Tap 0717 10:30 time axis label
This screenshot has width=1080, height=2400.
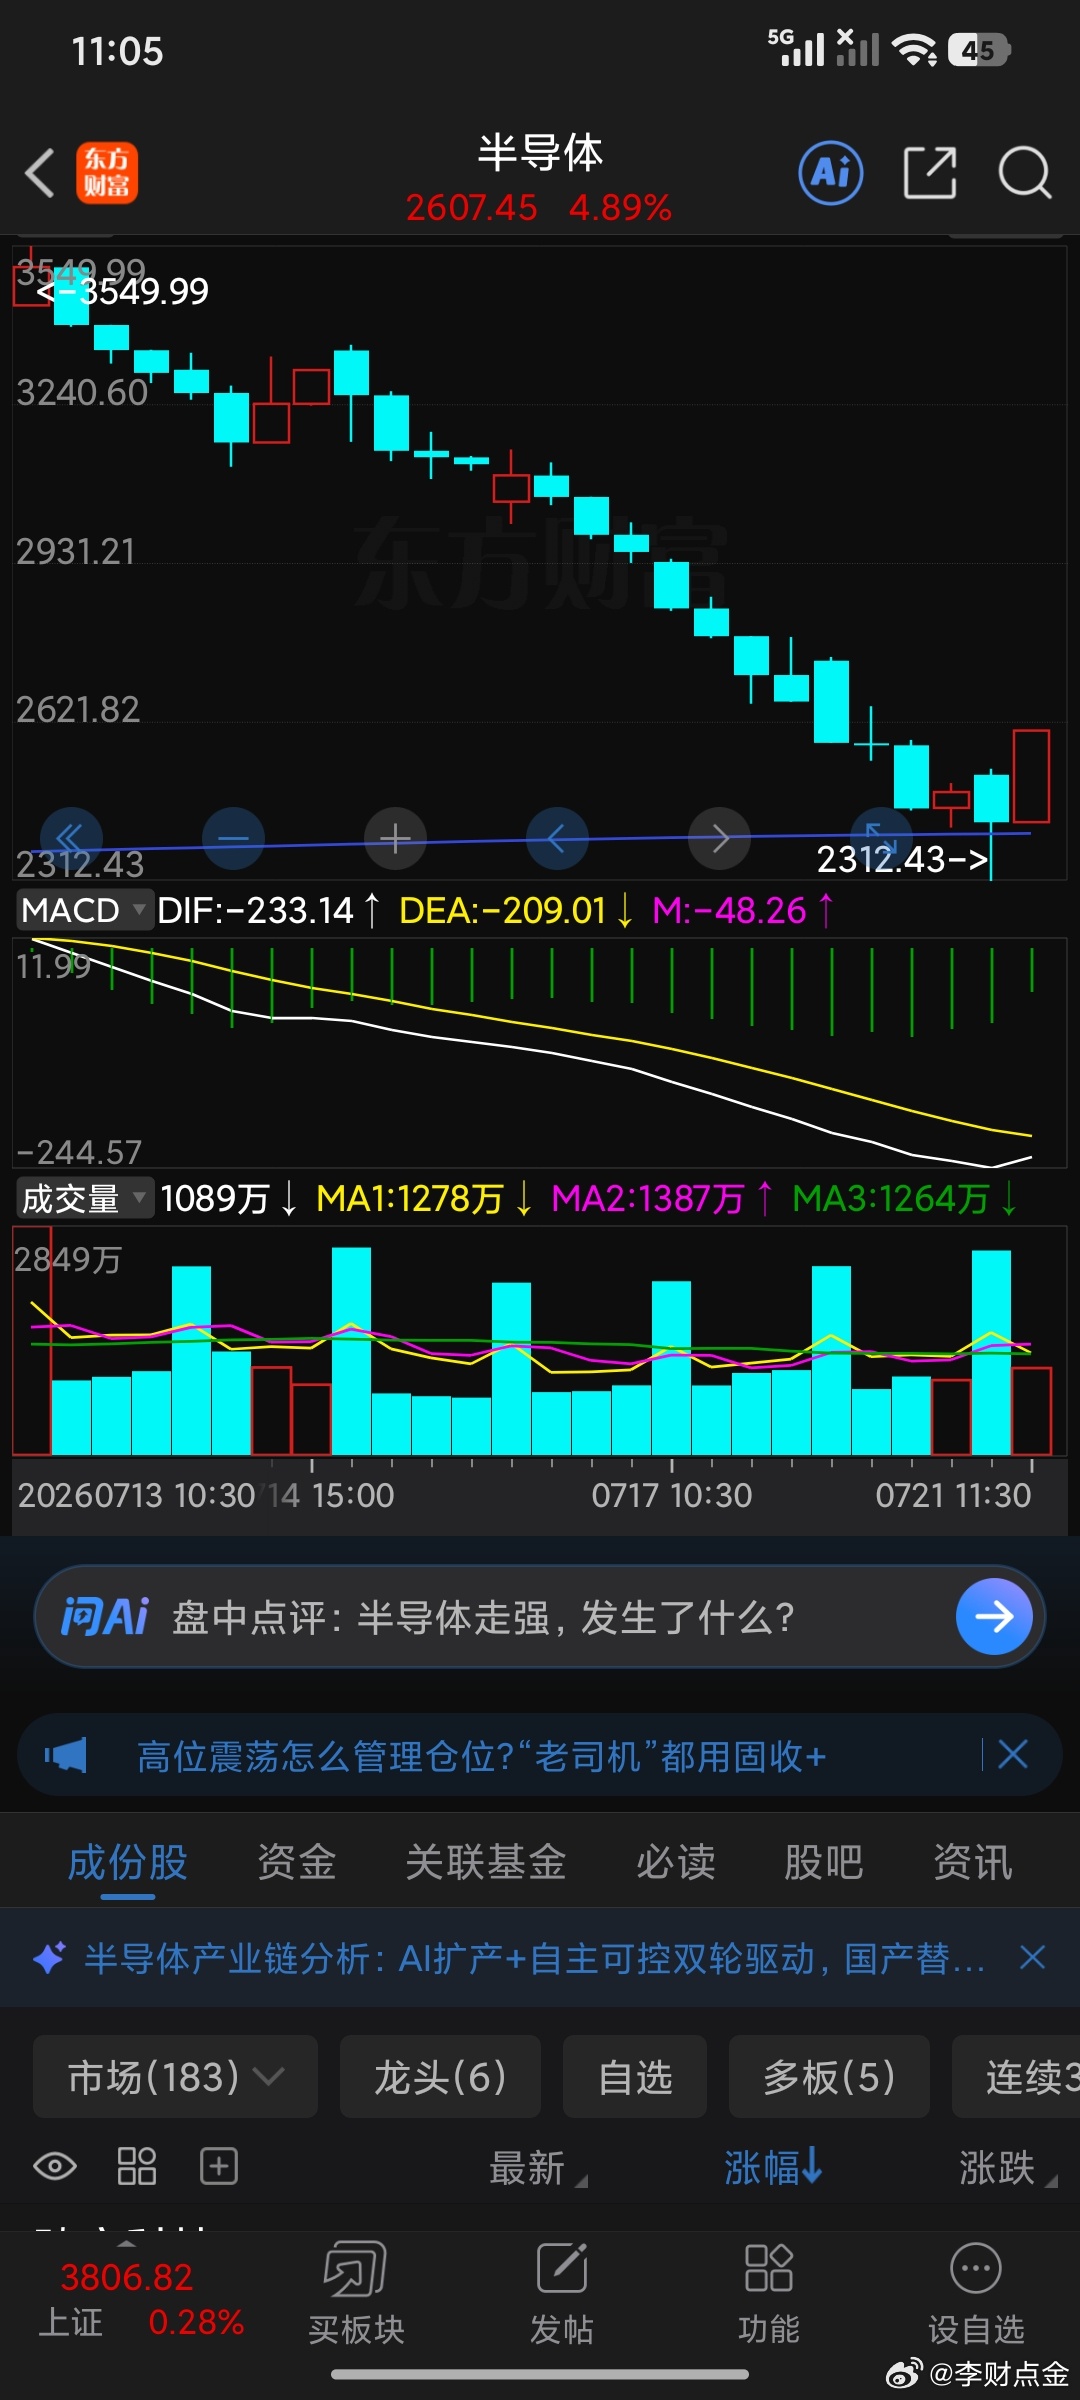671,1495
